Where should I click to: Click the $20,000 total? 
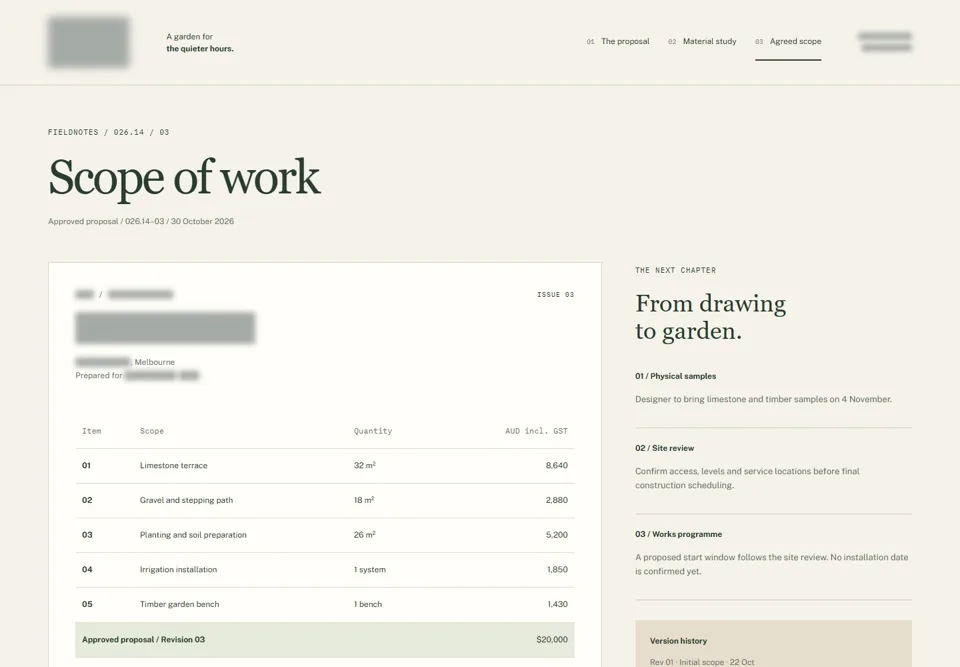click(x=552, y=639)
